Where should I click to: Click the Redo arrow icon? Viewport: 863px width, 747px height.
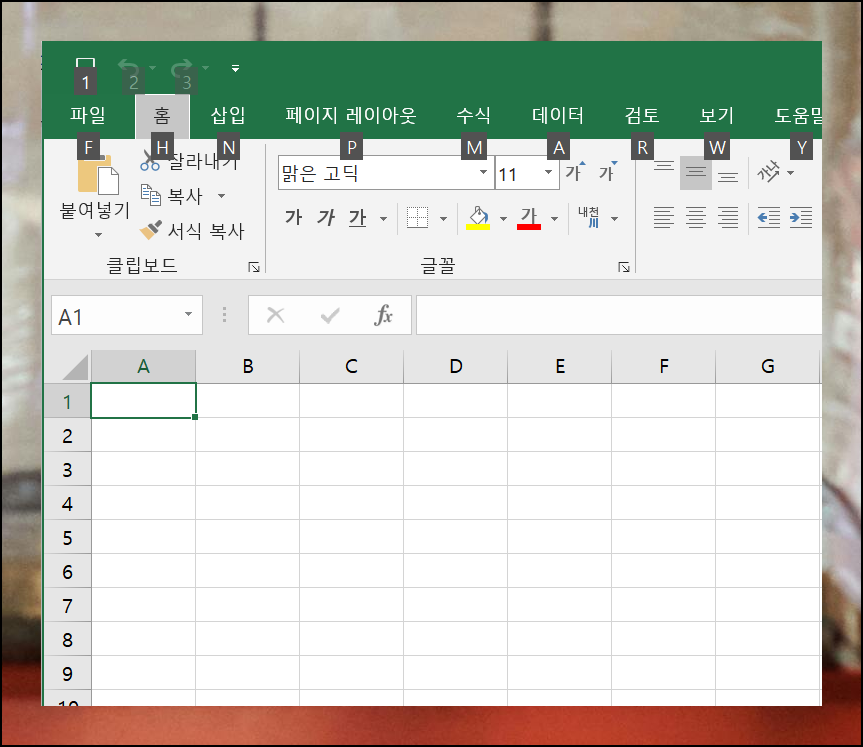[x=182, y=68]
